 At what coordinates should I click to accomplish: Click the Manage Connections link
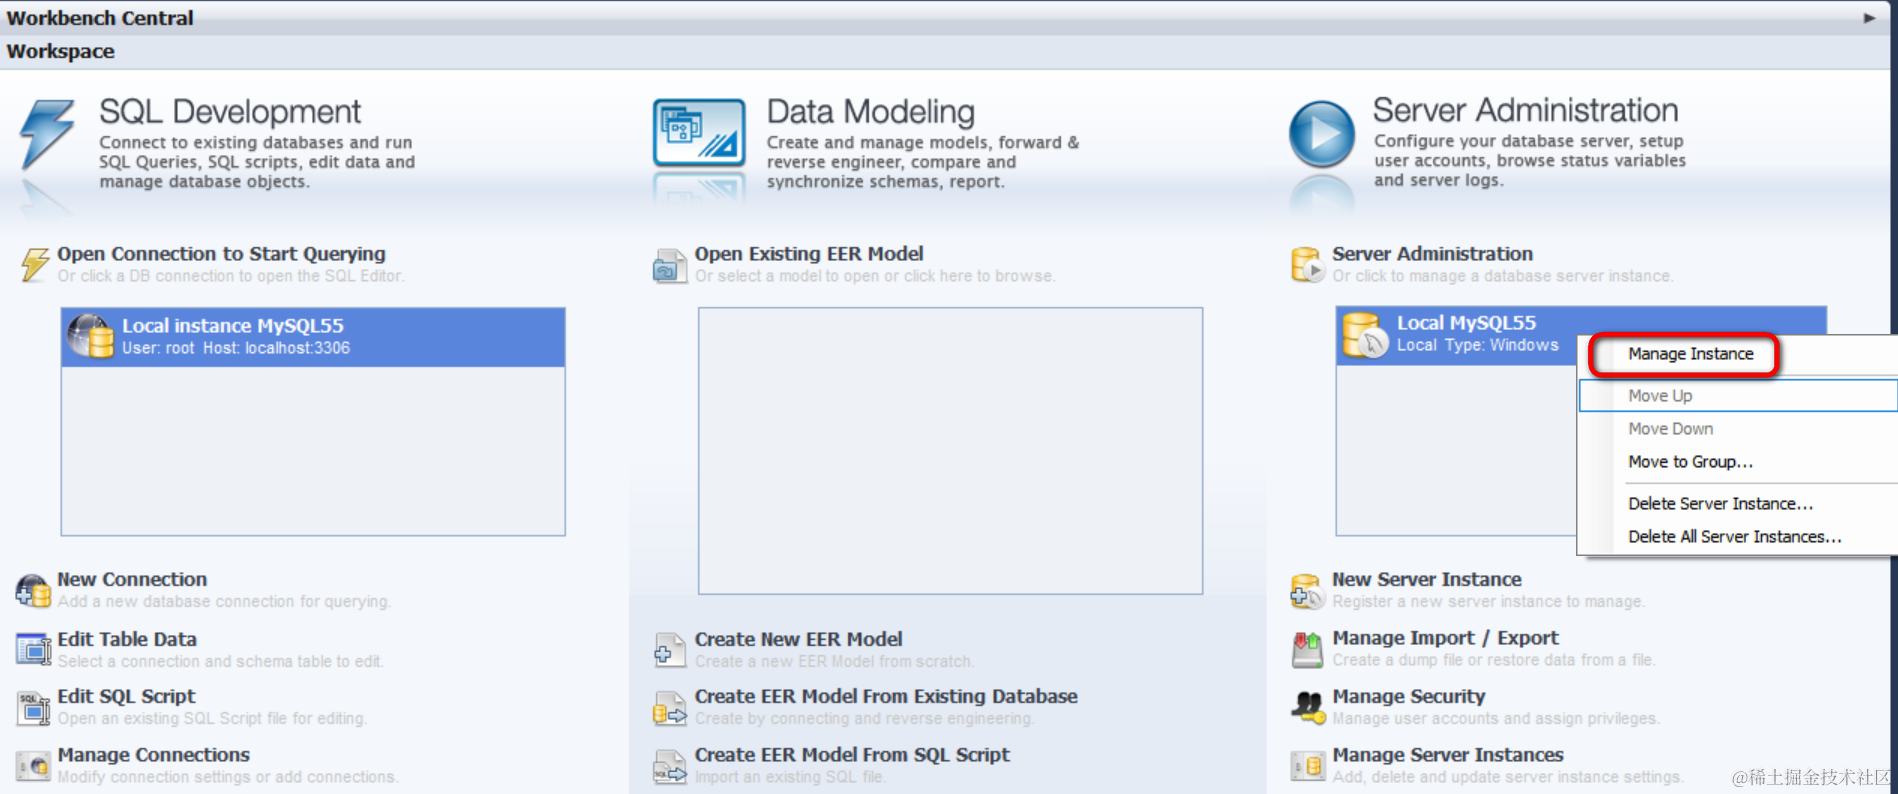point(153,755)
